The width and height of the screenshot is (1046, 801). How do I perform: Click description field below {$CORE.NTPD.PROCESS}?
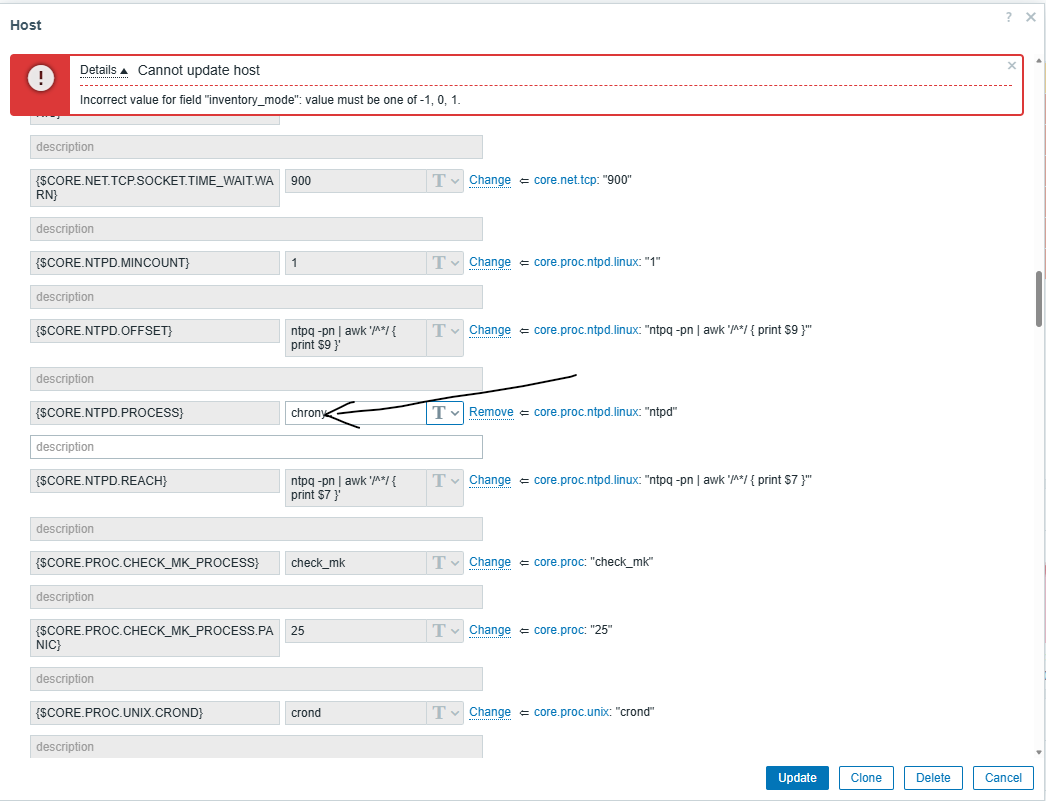256,447
